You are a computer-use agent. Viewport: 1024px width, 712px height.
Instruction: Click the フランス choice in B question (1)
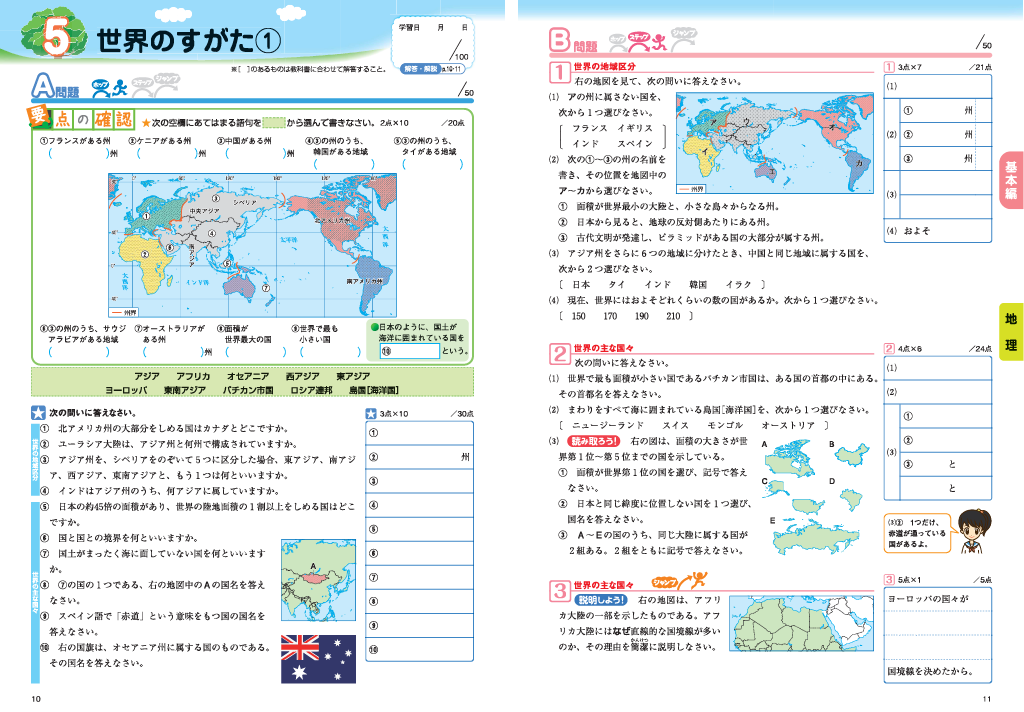(x=590, y=128)
